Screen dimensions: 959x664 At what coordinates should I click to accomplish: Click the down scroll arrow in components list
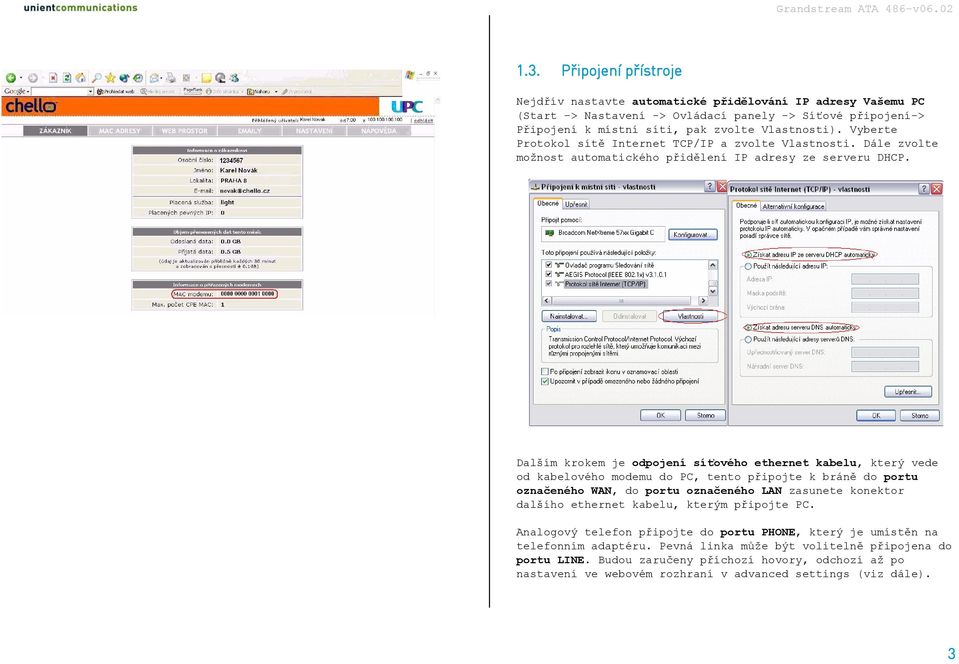coord(713,291)
